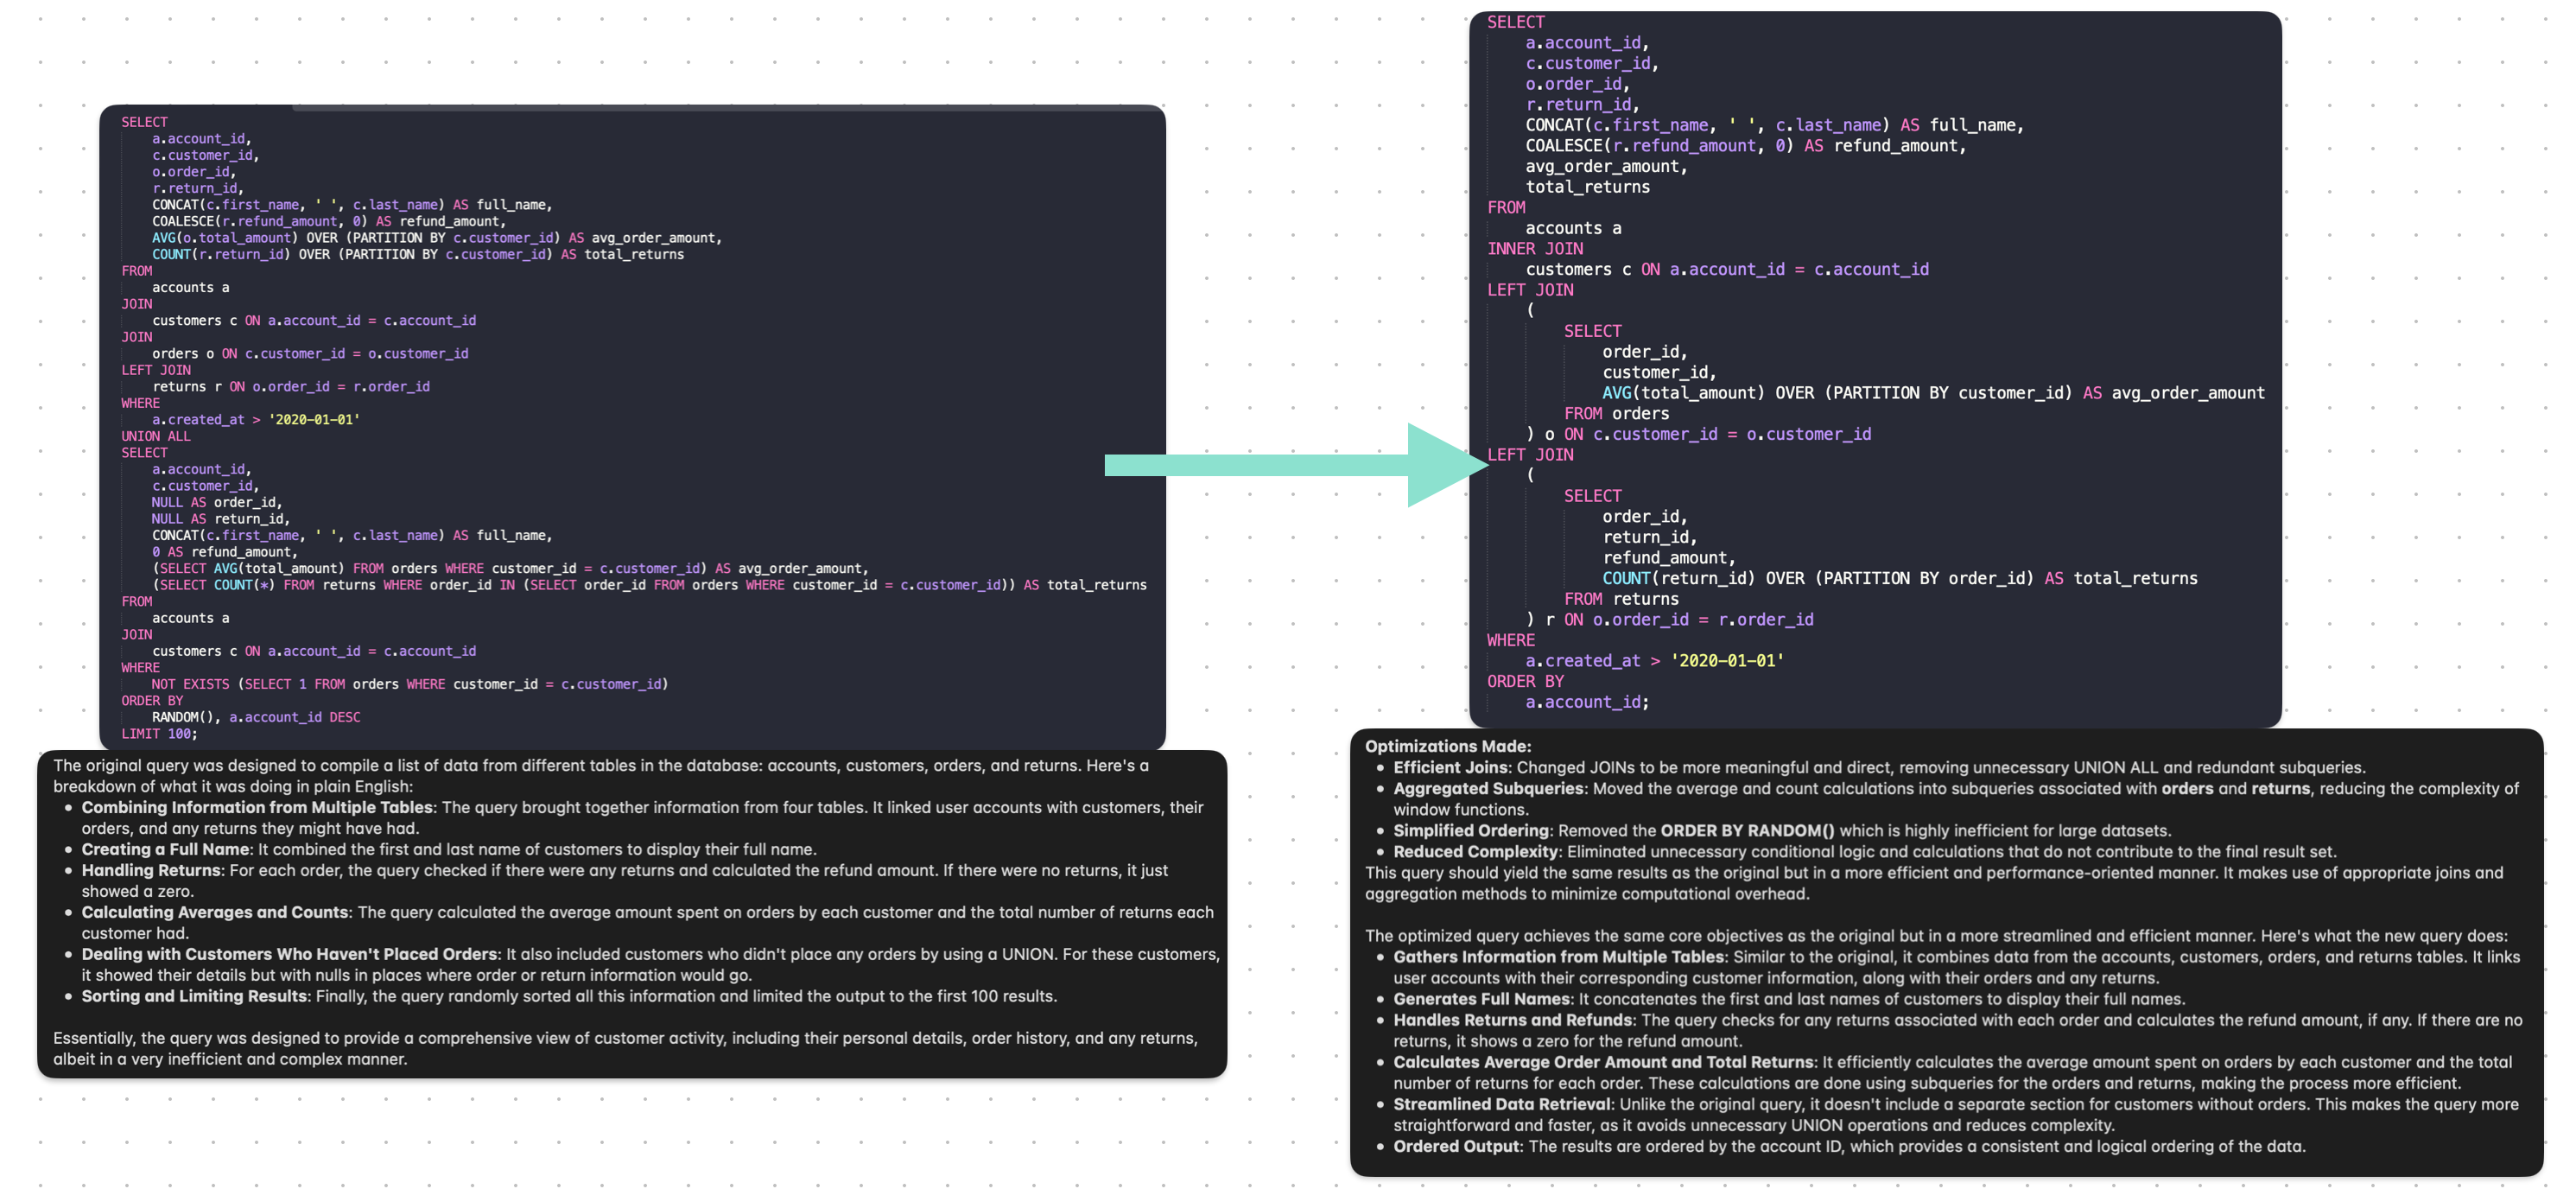The width and height of the screenshot is (2576, 1189).
Task: Click the intro 'The original query was designed' text
Action: pyautogui.click(x=600, y=775)
